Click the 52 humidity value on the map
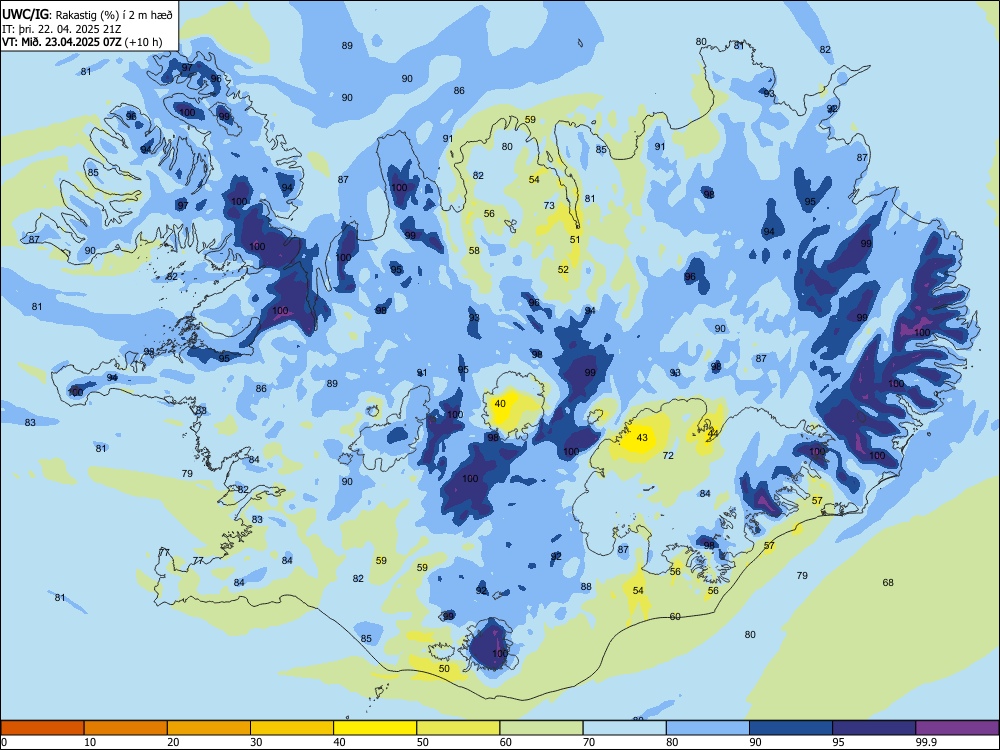The width and height of the screenshot is (1000, 750). point(563,270)
